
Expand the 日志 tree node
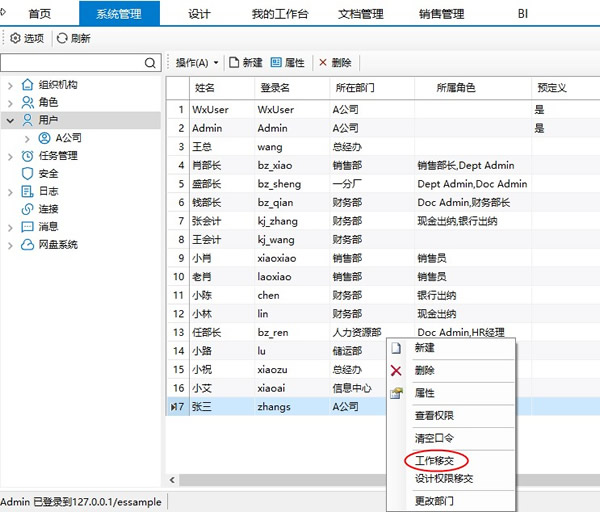coord(10,192)
